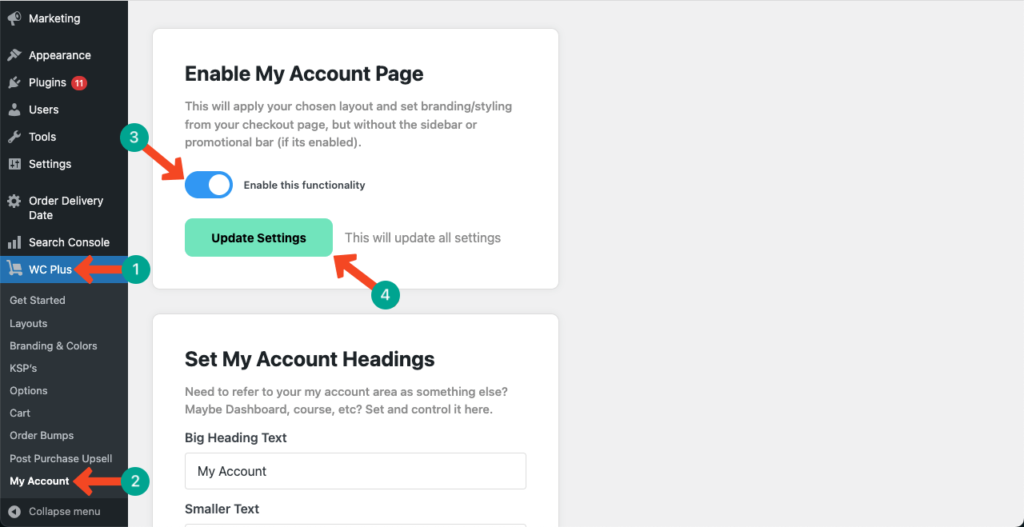
Task: Click the WC Plus cart icon
Action: pyautogui.click(x=14, y=269)
